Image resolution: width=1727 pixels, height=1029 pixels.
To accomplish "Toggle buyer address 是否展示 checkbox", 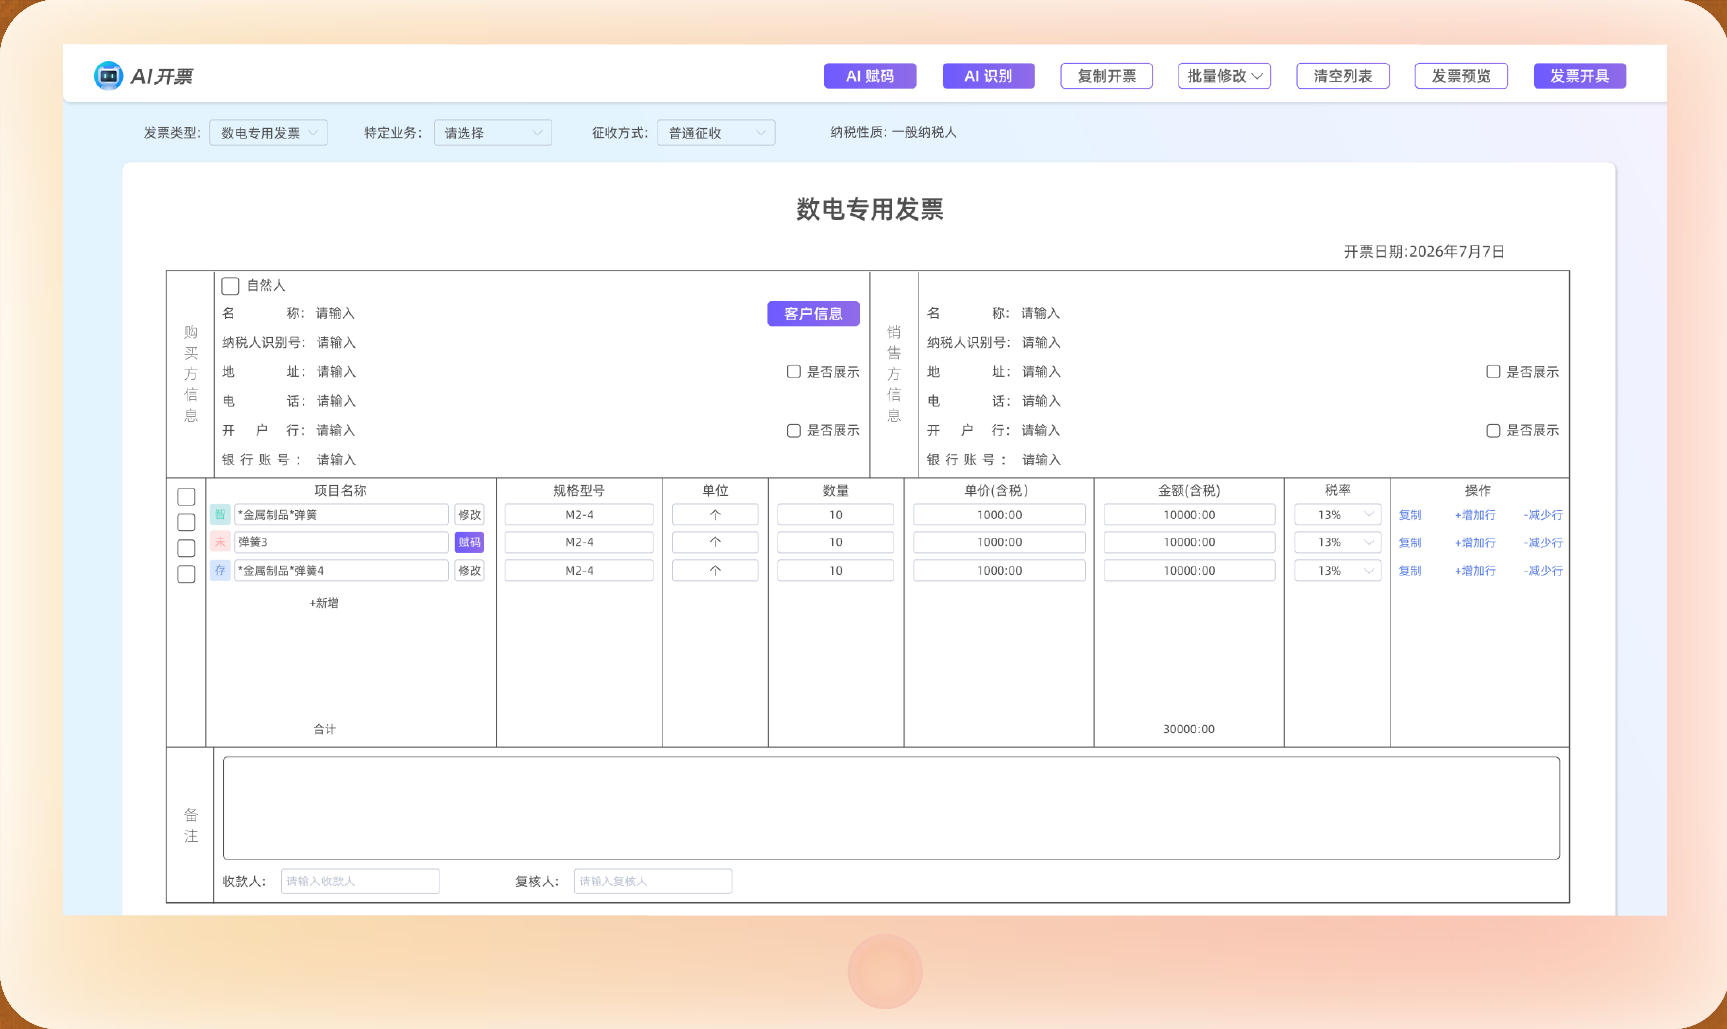I will (794, 372).
